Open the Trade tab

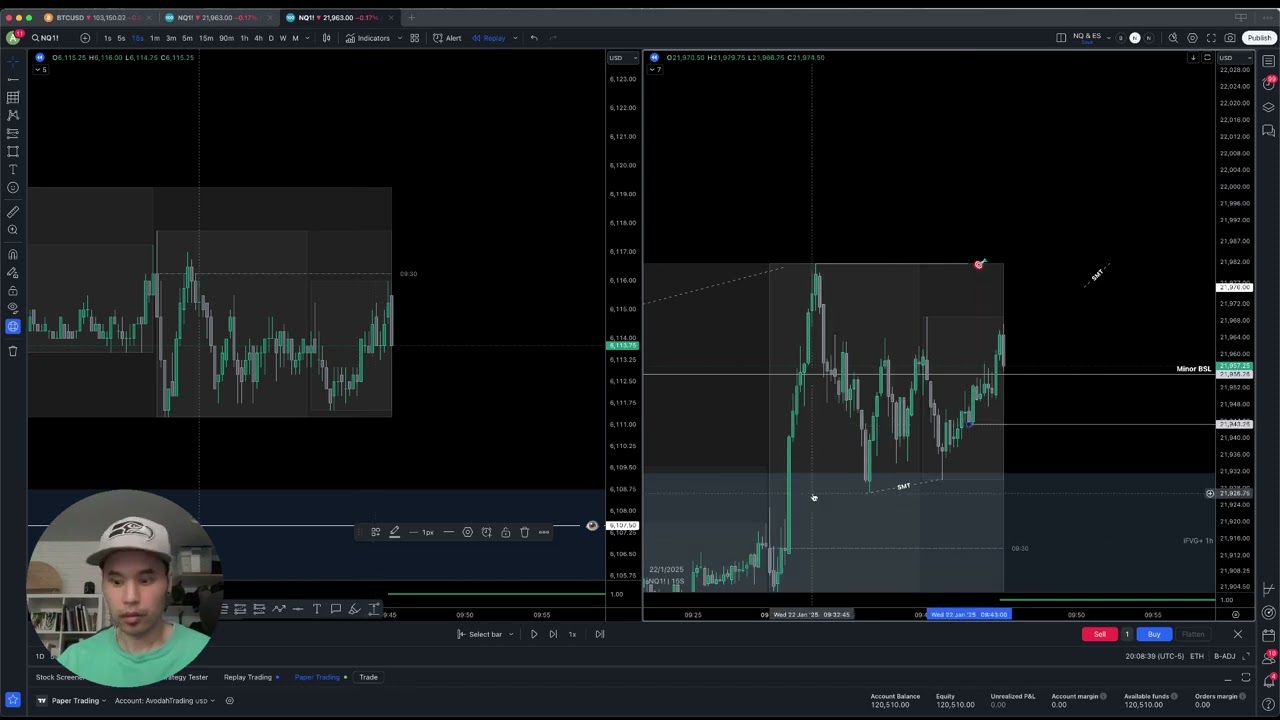click(x=368, y=677)
